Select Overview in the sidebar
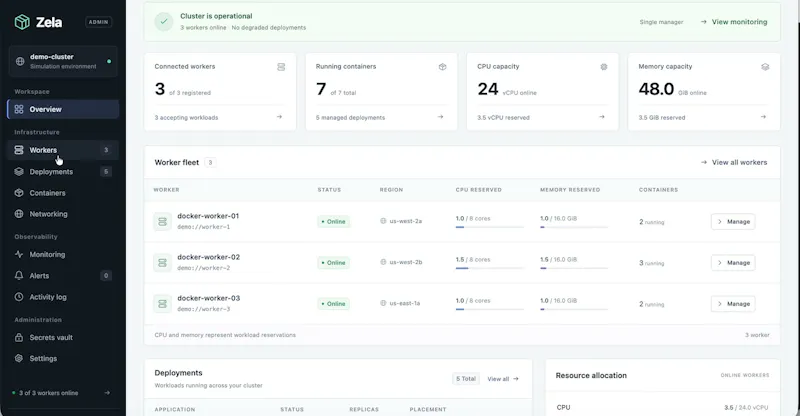 point(63,109)
